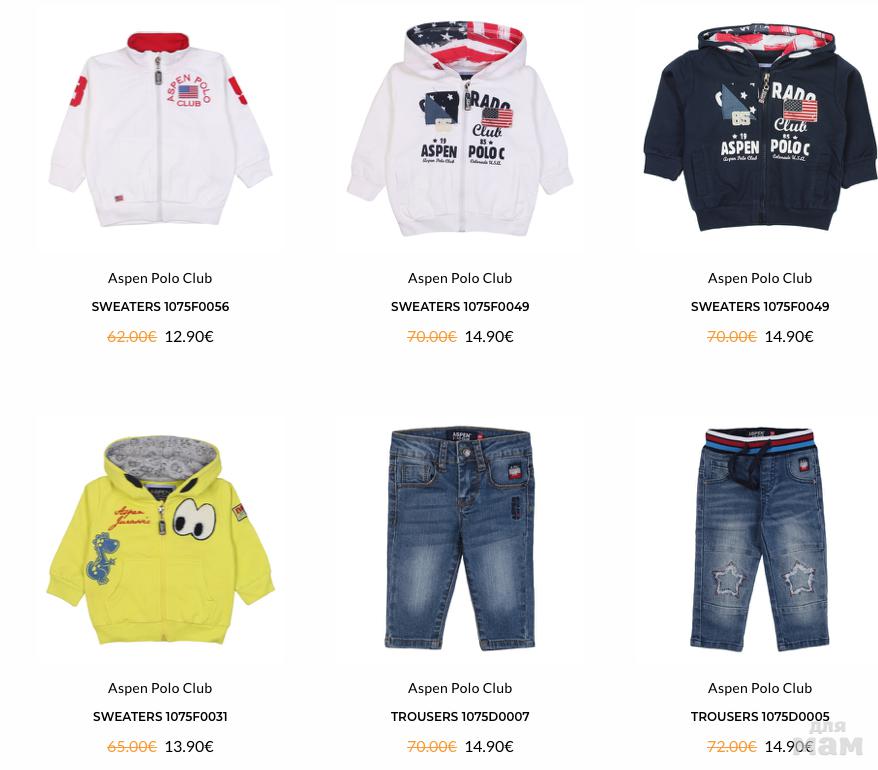This screenshot has width=878, height=770.
Task: Click the 13.90€ sale price
Action: click(189, 746)
